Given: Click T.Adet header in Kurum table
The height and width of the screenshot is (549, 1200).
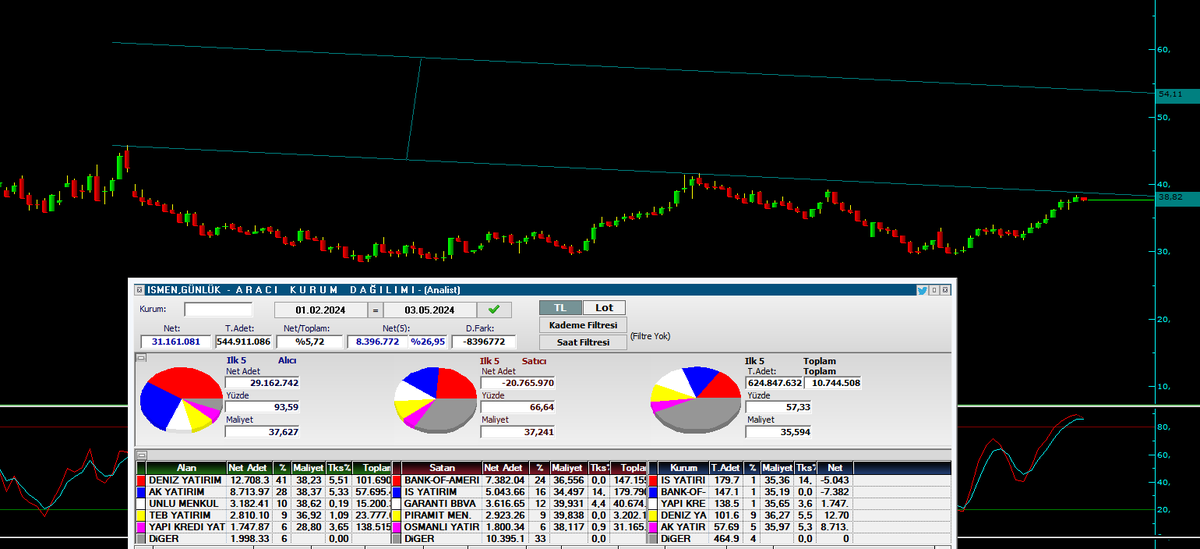Looking at the screenshot, I should click(x=725, y=468).
